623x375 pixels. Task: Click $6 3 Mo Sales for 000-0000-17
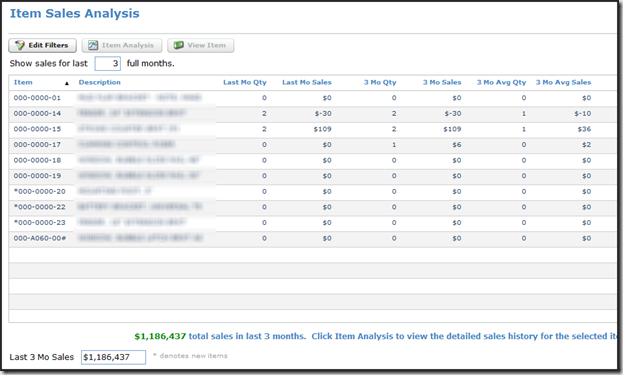tap(457, 145)
